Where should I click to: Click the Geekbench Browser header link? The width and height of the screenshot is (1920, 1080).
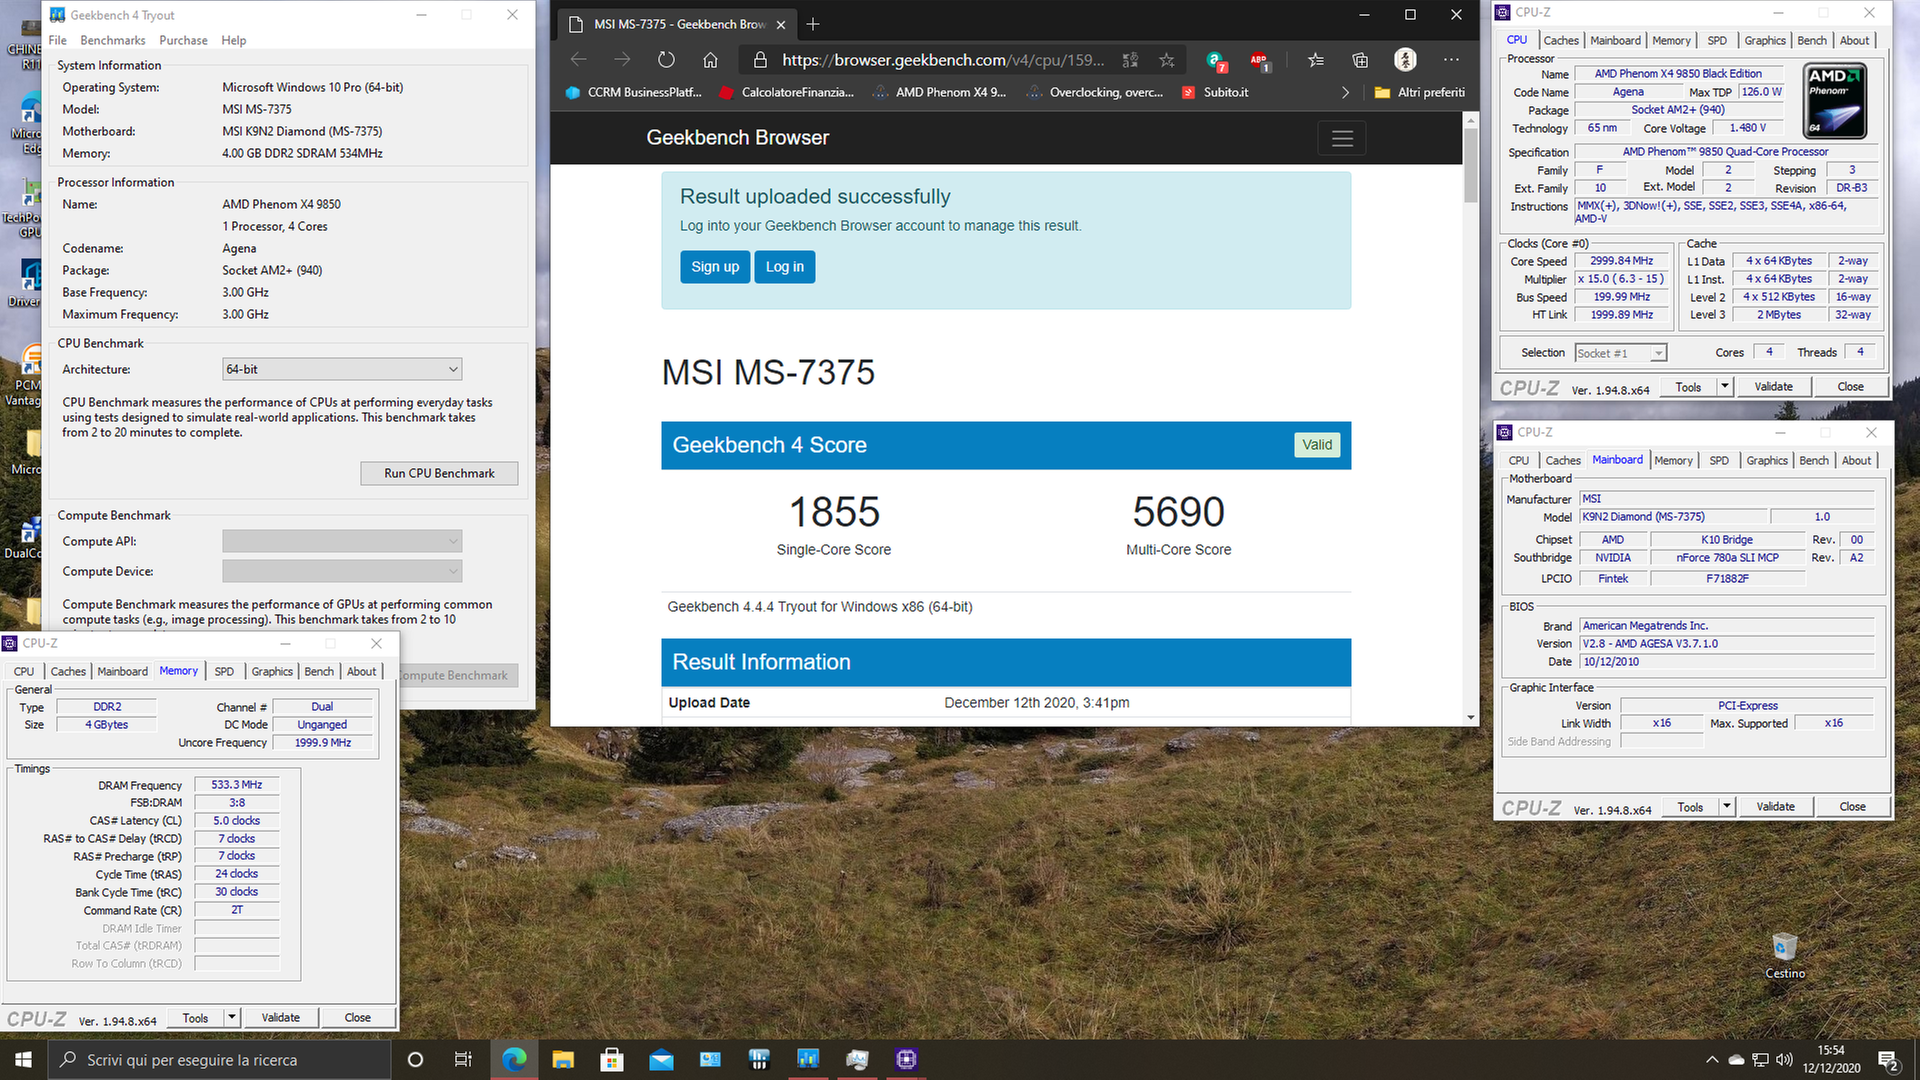pos(738,138)
